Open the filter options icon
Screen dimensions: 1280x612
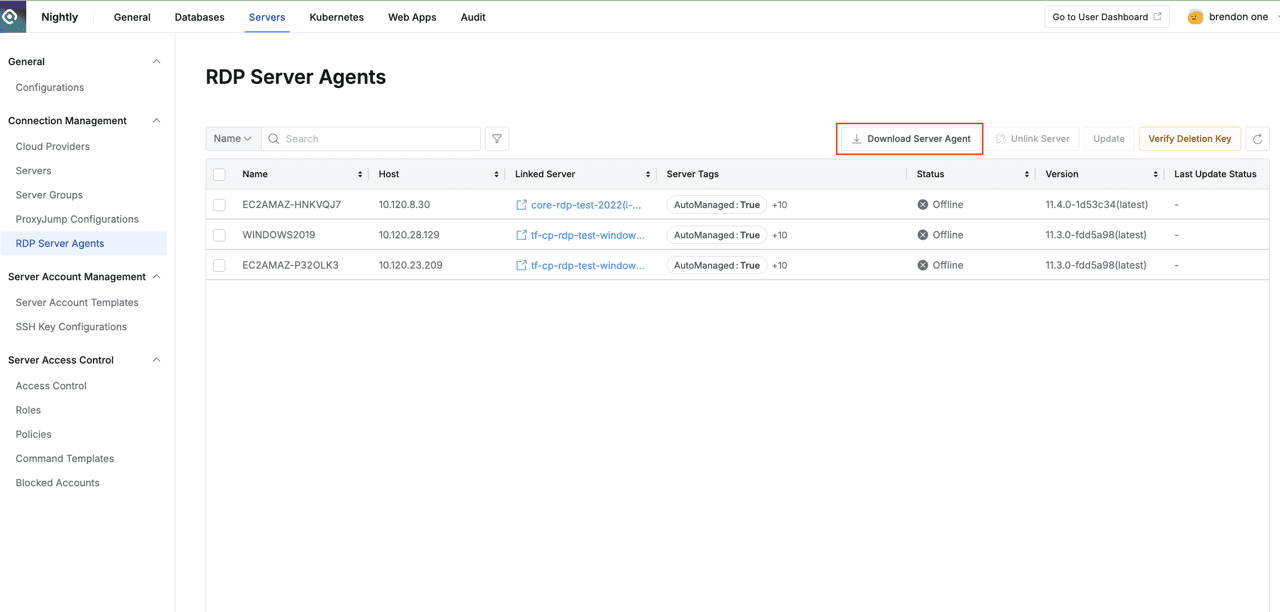click(x=497, y=138)
